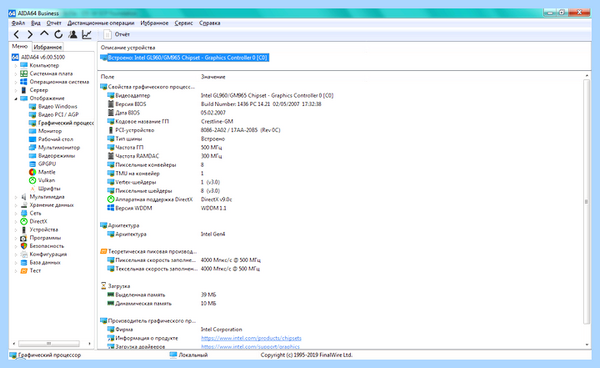Click the Отчёт report button
This screenshot has height=368, width=600.
click(x=117, y=34)
